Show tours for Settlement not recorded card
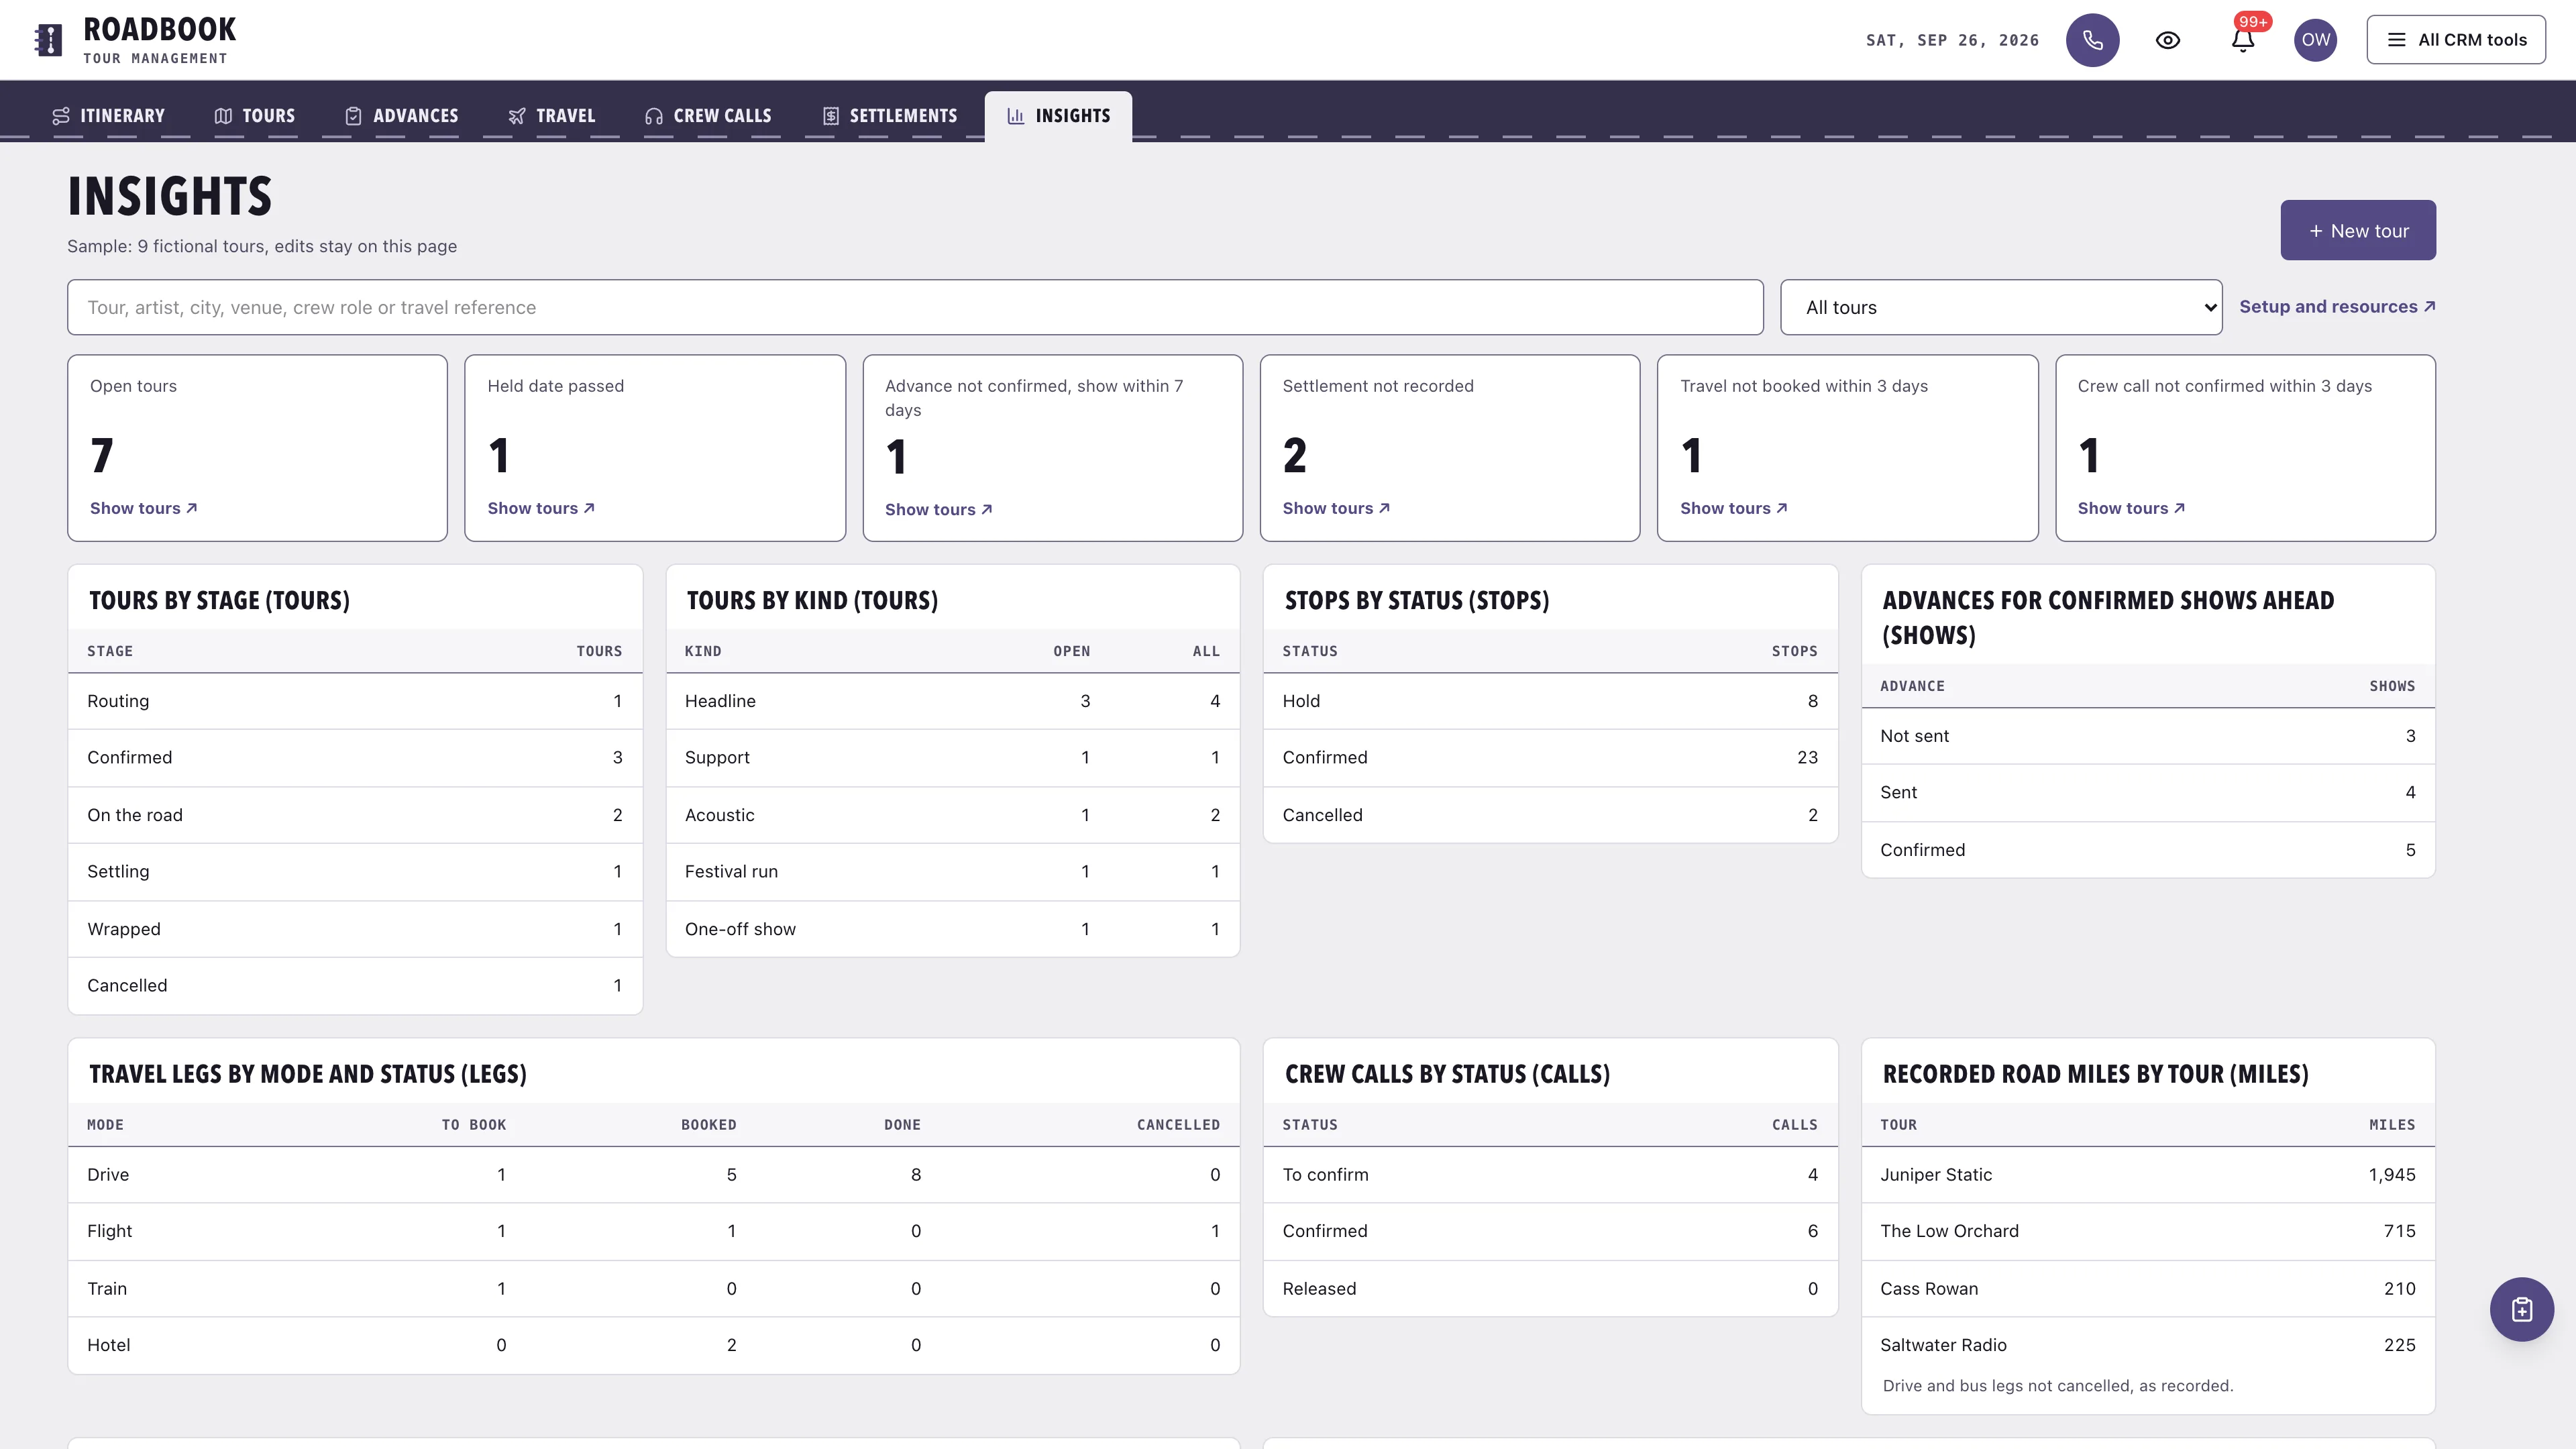The height and width of the screenshot is (1449, 2576). (1336, 508)
